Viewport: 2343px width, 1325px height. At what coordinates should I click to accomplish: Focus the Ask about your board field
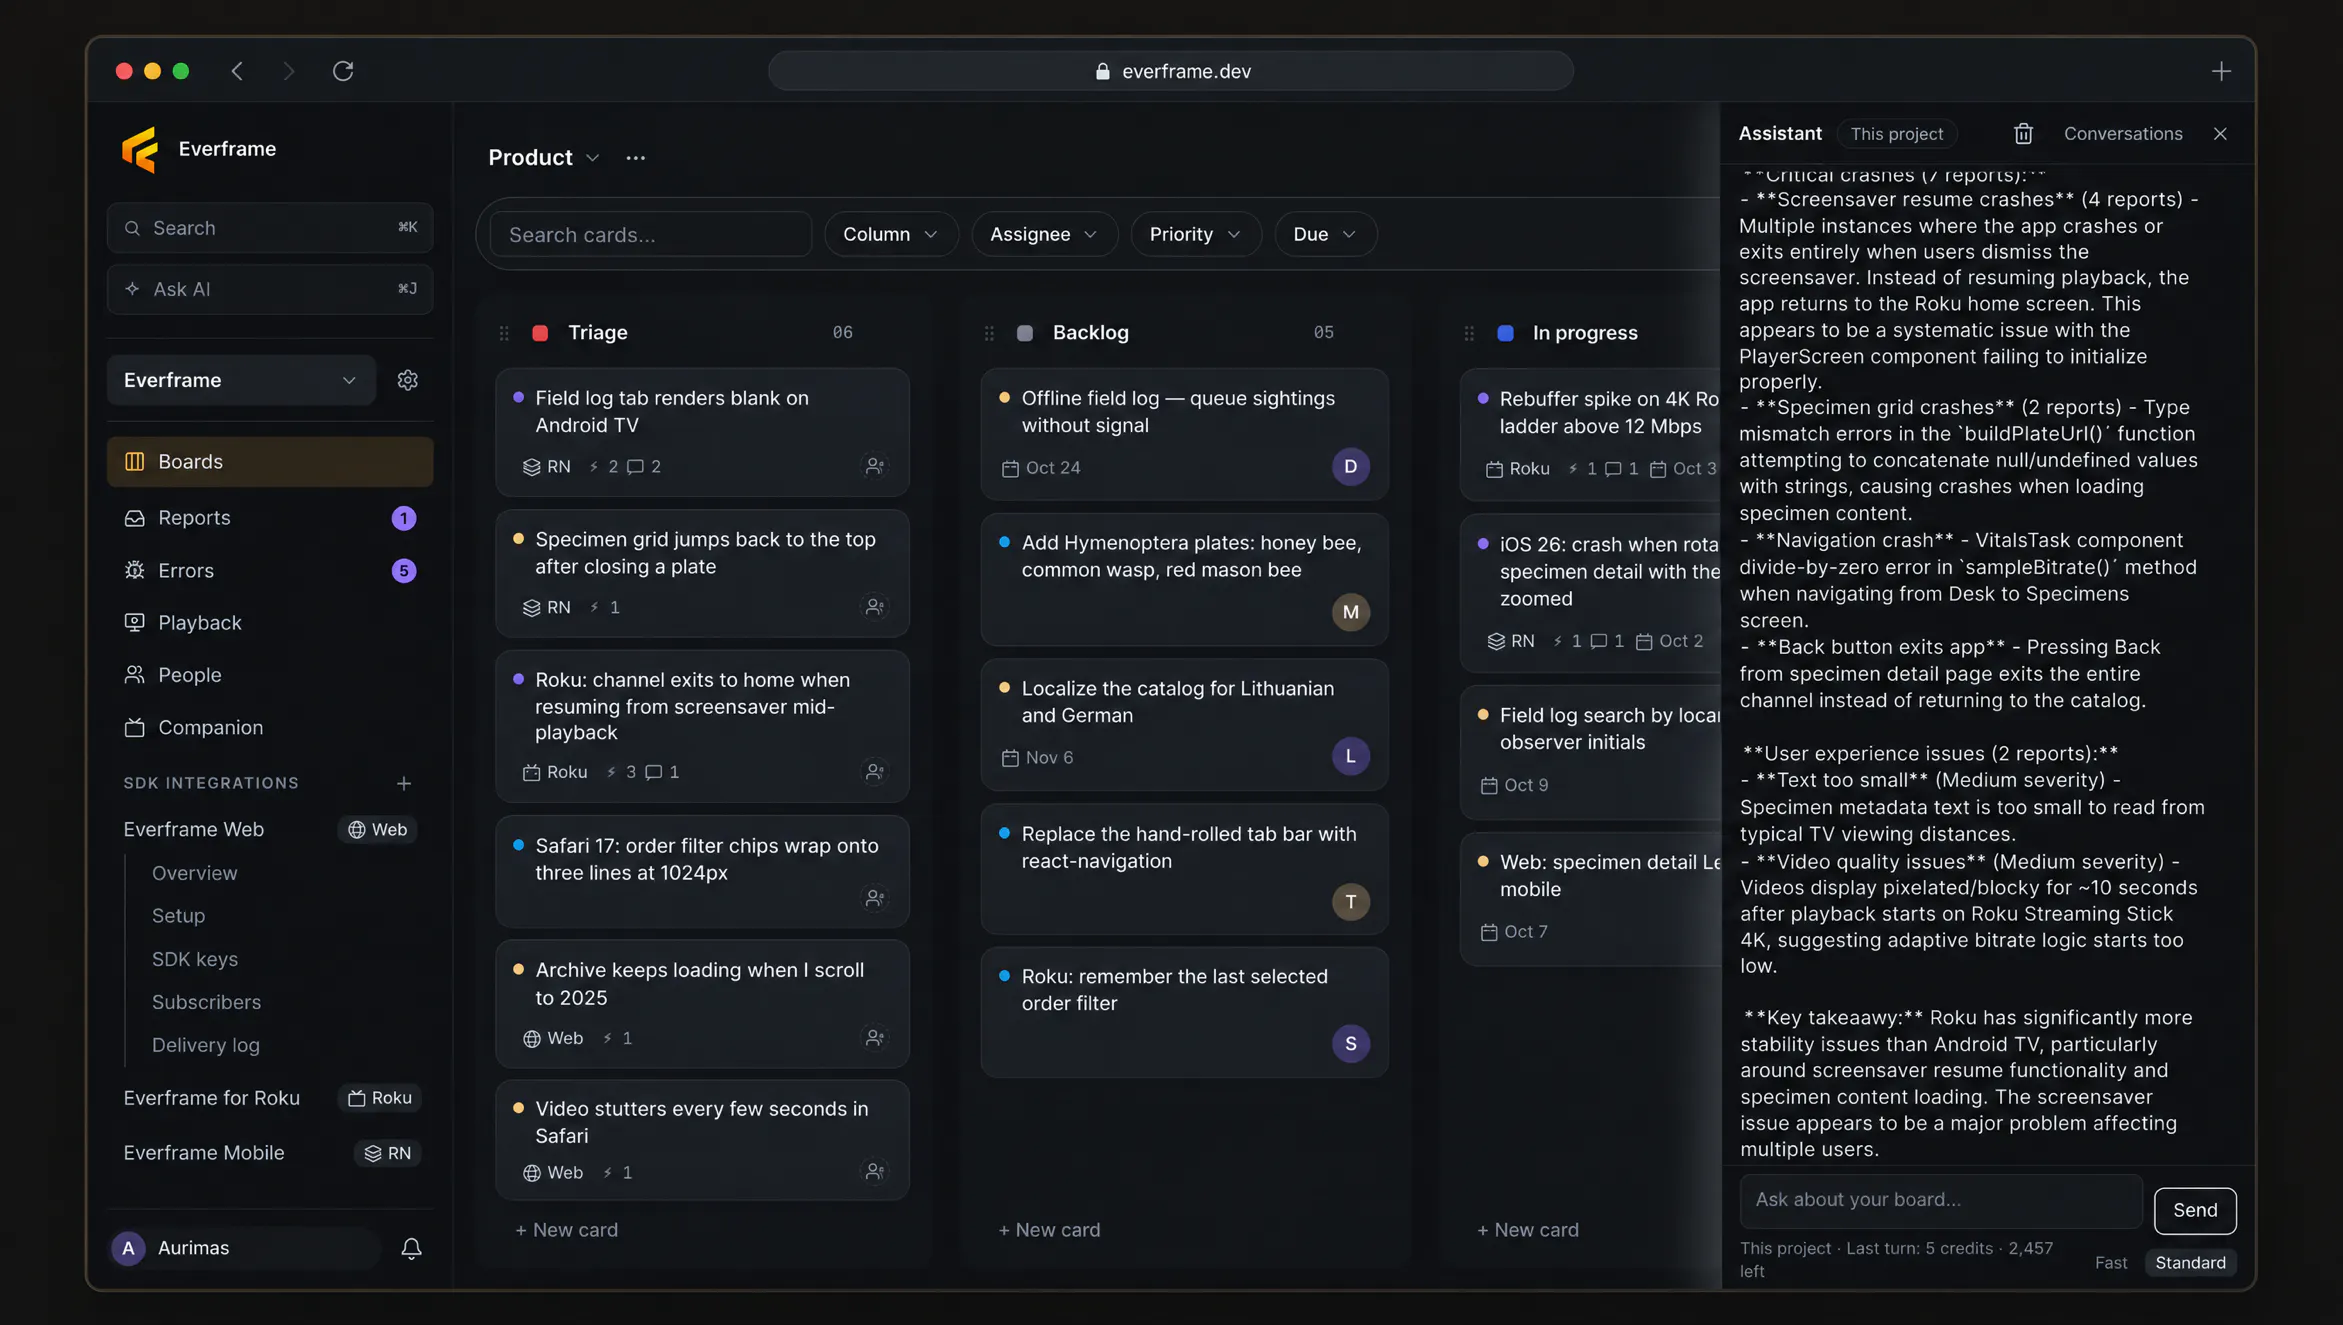point(1940,1200)
